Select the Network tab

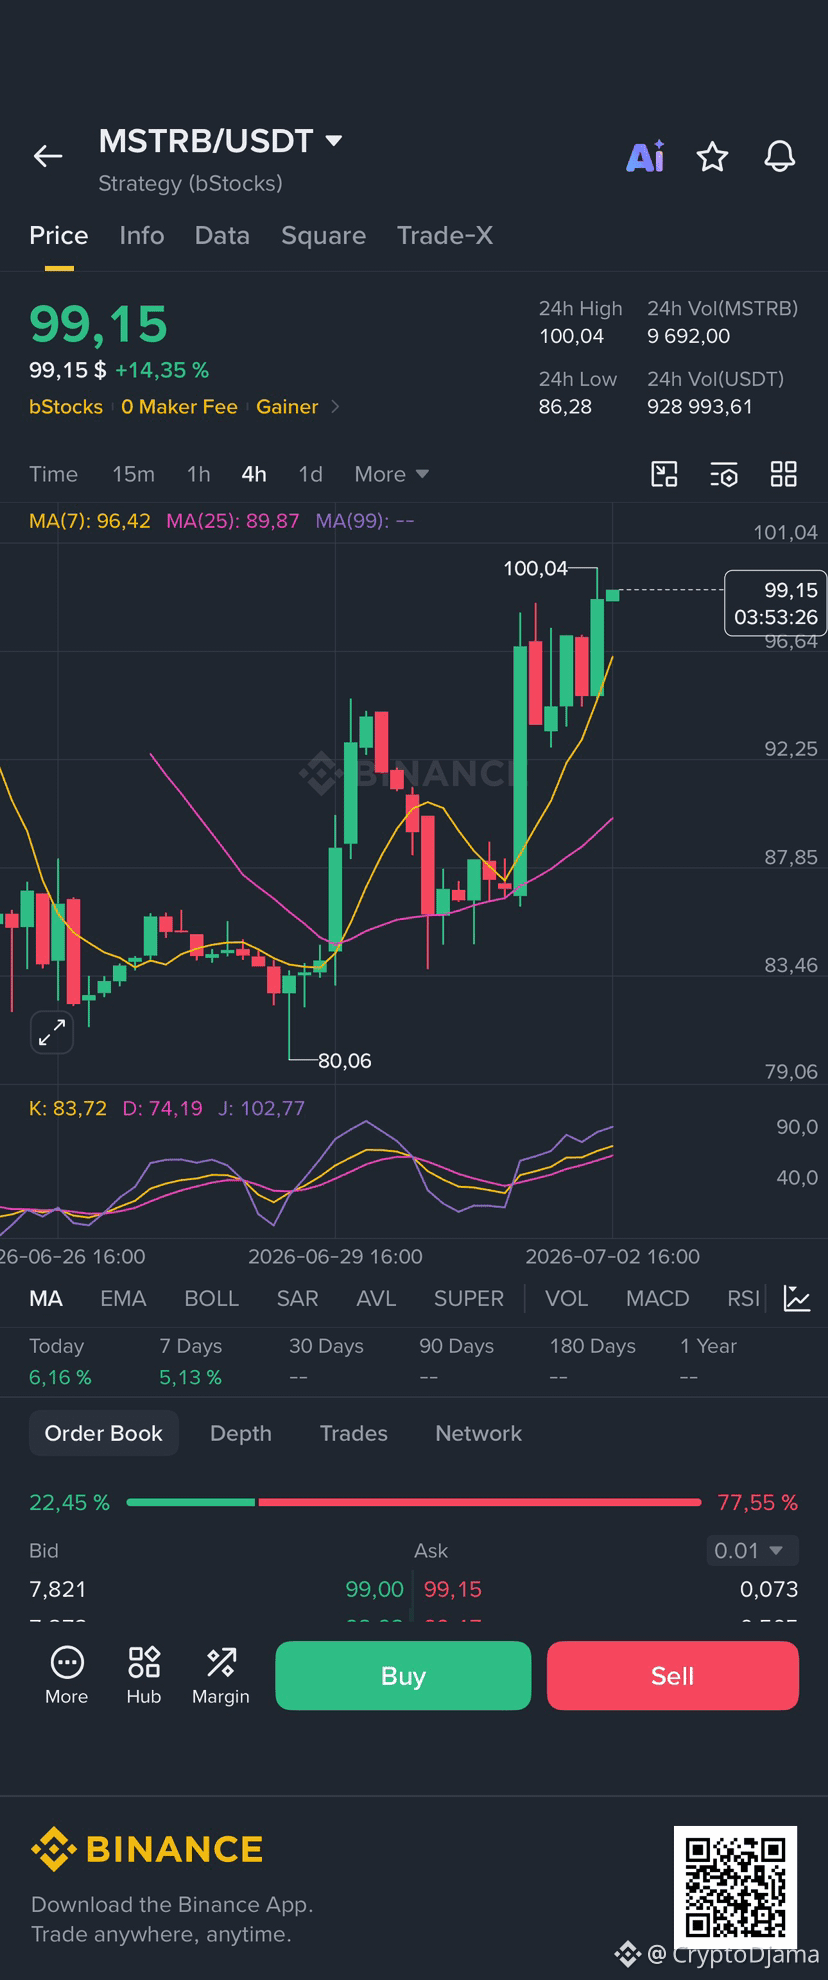478,1433
